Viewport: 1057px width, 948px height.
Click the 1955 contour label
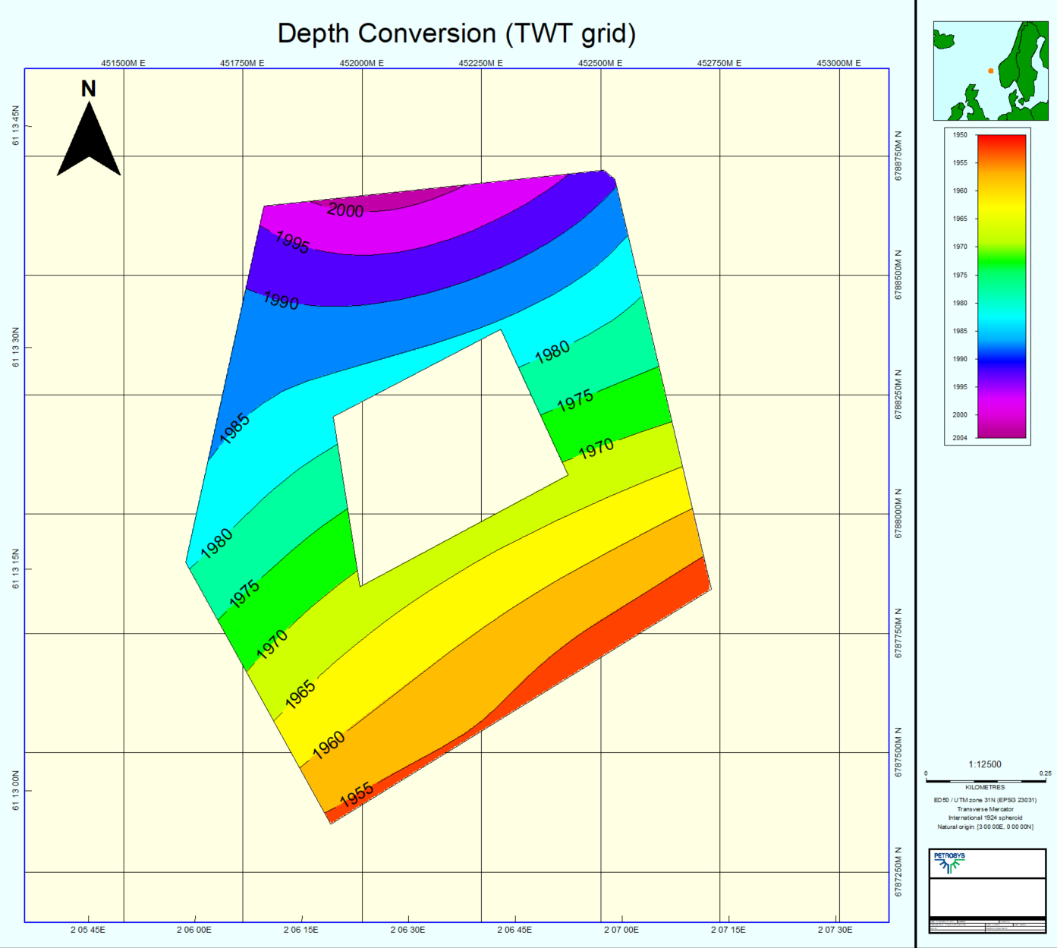tap(356, 795)
